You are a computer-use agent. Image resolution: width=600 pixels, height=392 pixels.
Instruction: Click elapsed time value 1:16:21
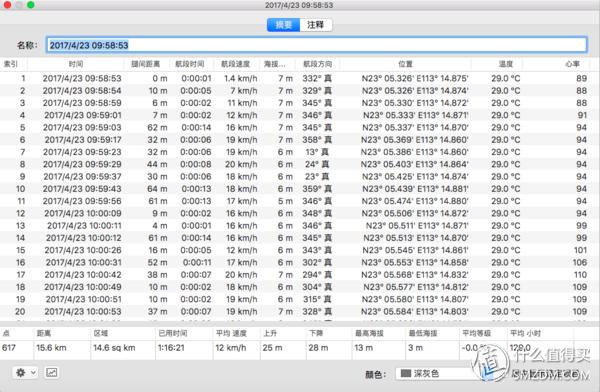pos(171,348)
